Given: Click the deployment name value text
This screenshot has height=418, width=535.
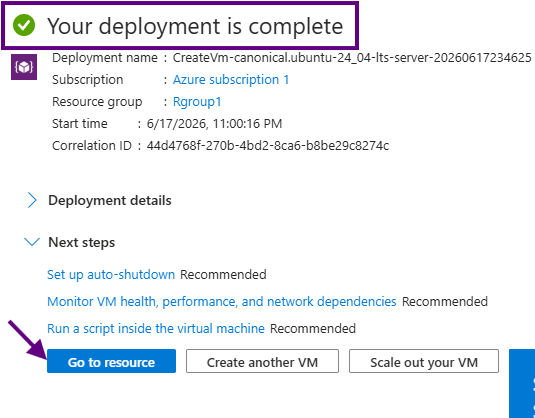Looking at the screenshot, I should [352, 58].
